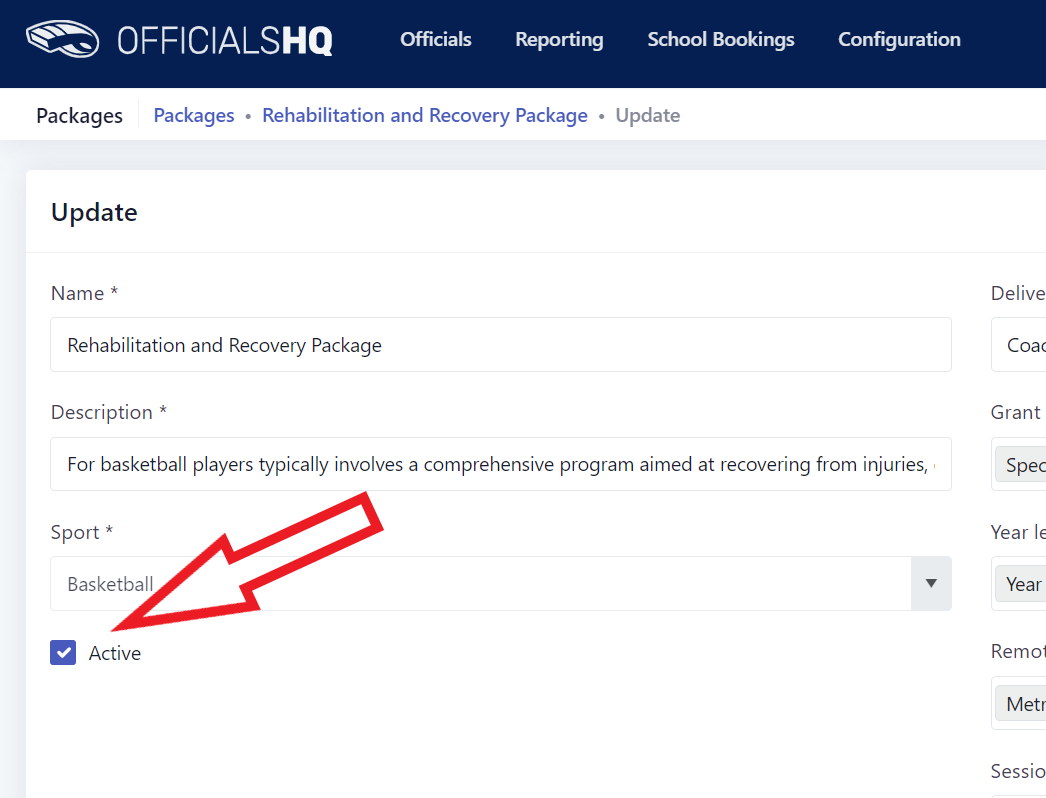Click the Packages page title
Image resolution: width=1046 pixels, height=798 pixels.
(x=79, y=115)
